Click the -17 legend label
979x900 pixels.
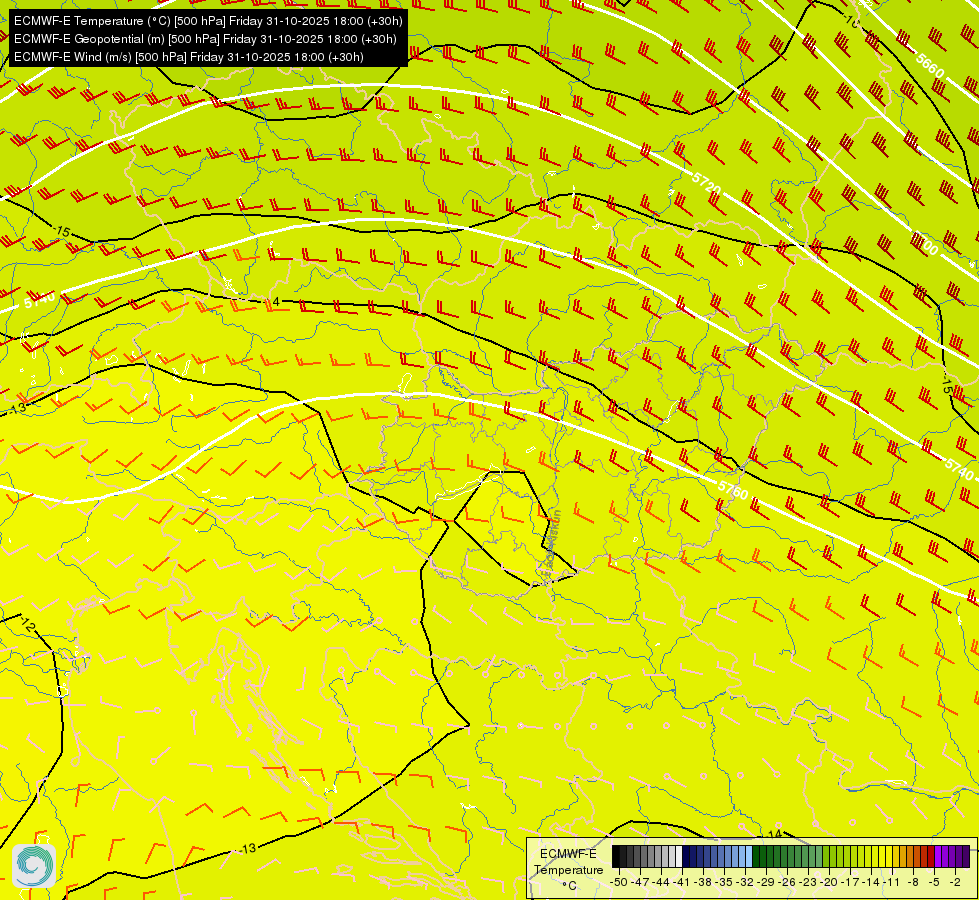(850, 882)
